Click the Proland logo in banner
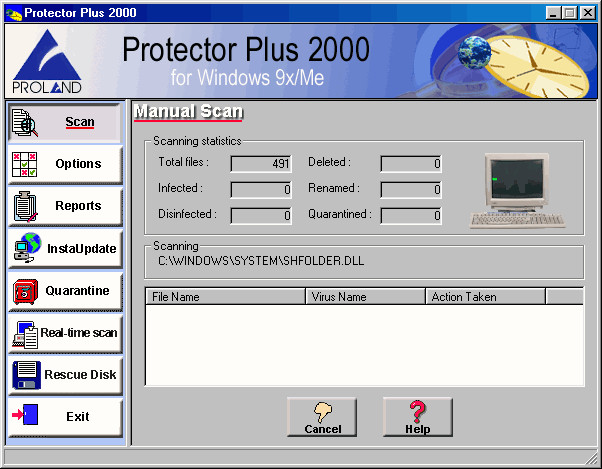 pyautogui.click(x=47, y=61)
